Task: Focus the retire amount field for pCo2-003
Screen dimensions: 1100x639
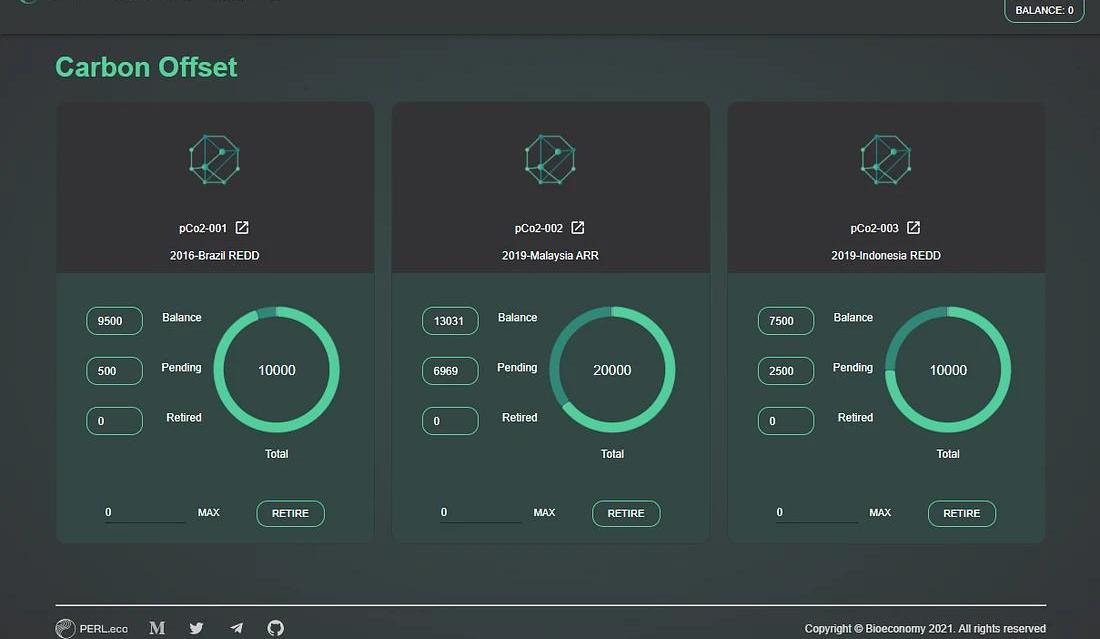Action: (816, 513)
